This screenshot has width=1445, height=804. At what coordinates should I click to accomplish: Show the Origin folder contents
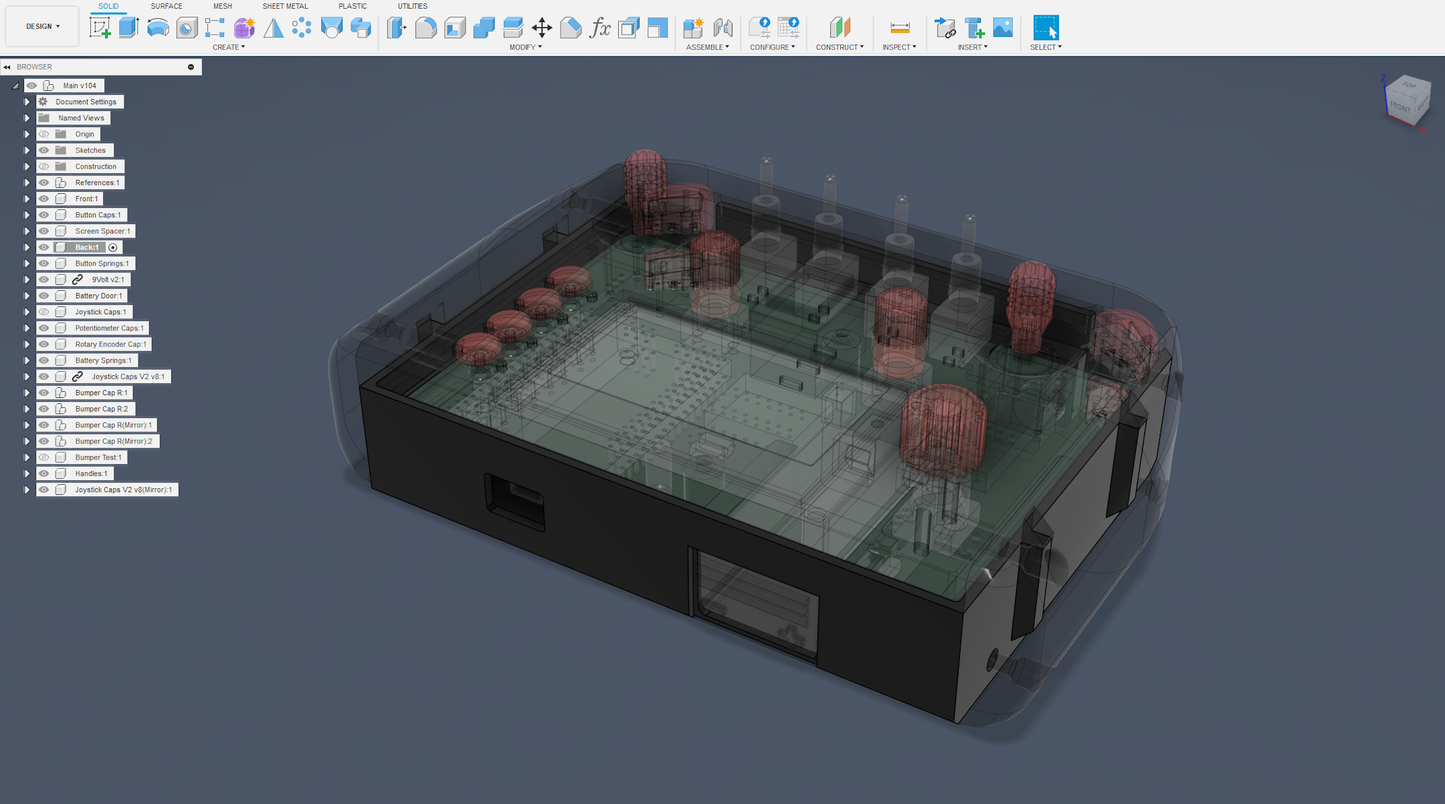27,134
